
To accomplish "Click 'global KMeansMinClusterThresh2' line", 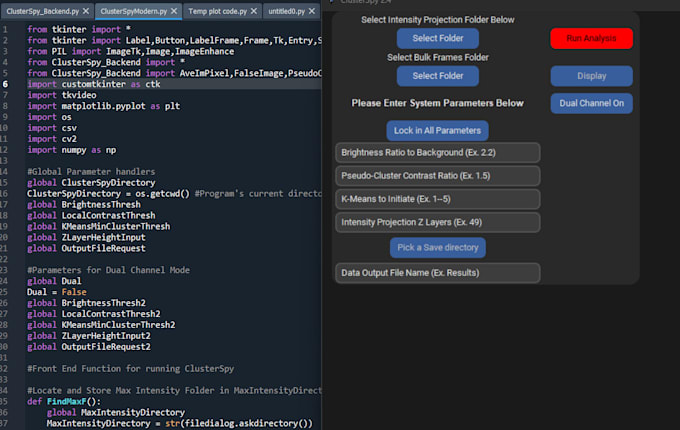I will pyautogui.click(x=101, y=325).
